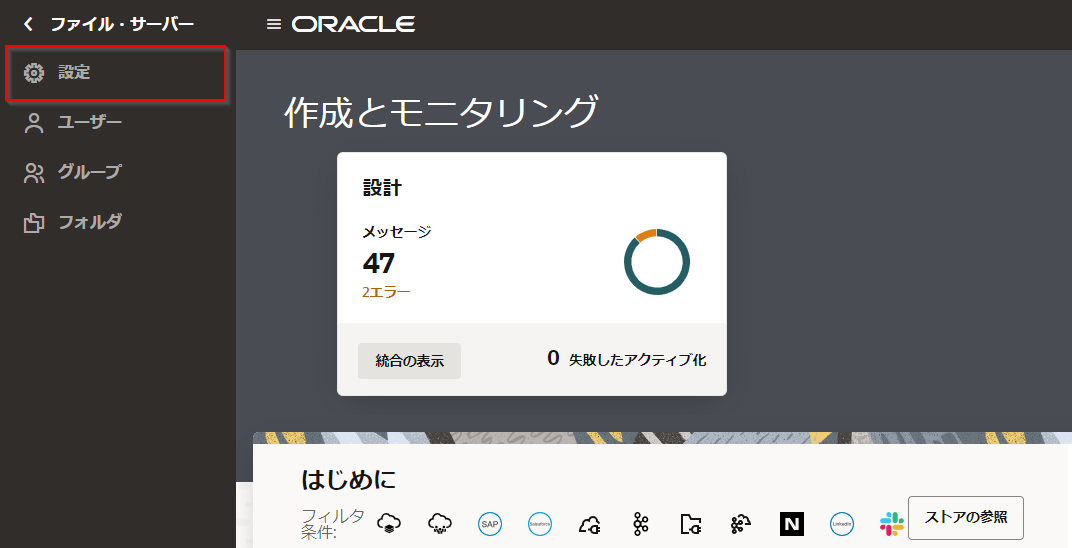Screen dimensions: 1072x548
Task: Go to グループ in the sidebar
Action: coord(89,172)
